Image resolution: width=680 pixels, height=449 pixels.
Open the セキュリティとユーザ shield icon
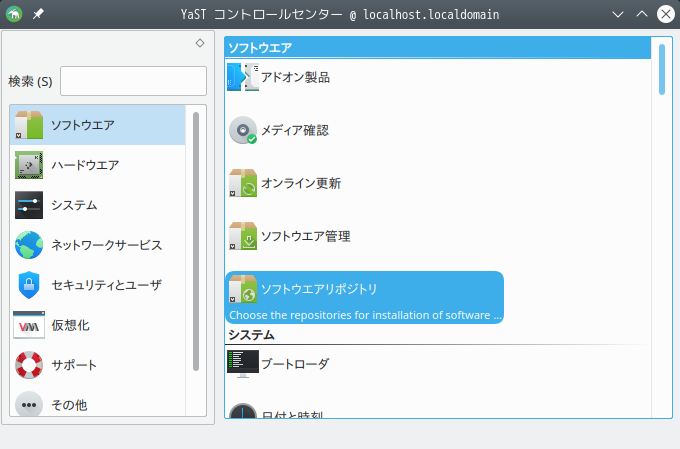point(29,285)
